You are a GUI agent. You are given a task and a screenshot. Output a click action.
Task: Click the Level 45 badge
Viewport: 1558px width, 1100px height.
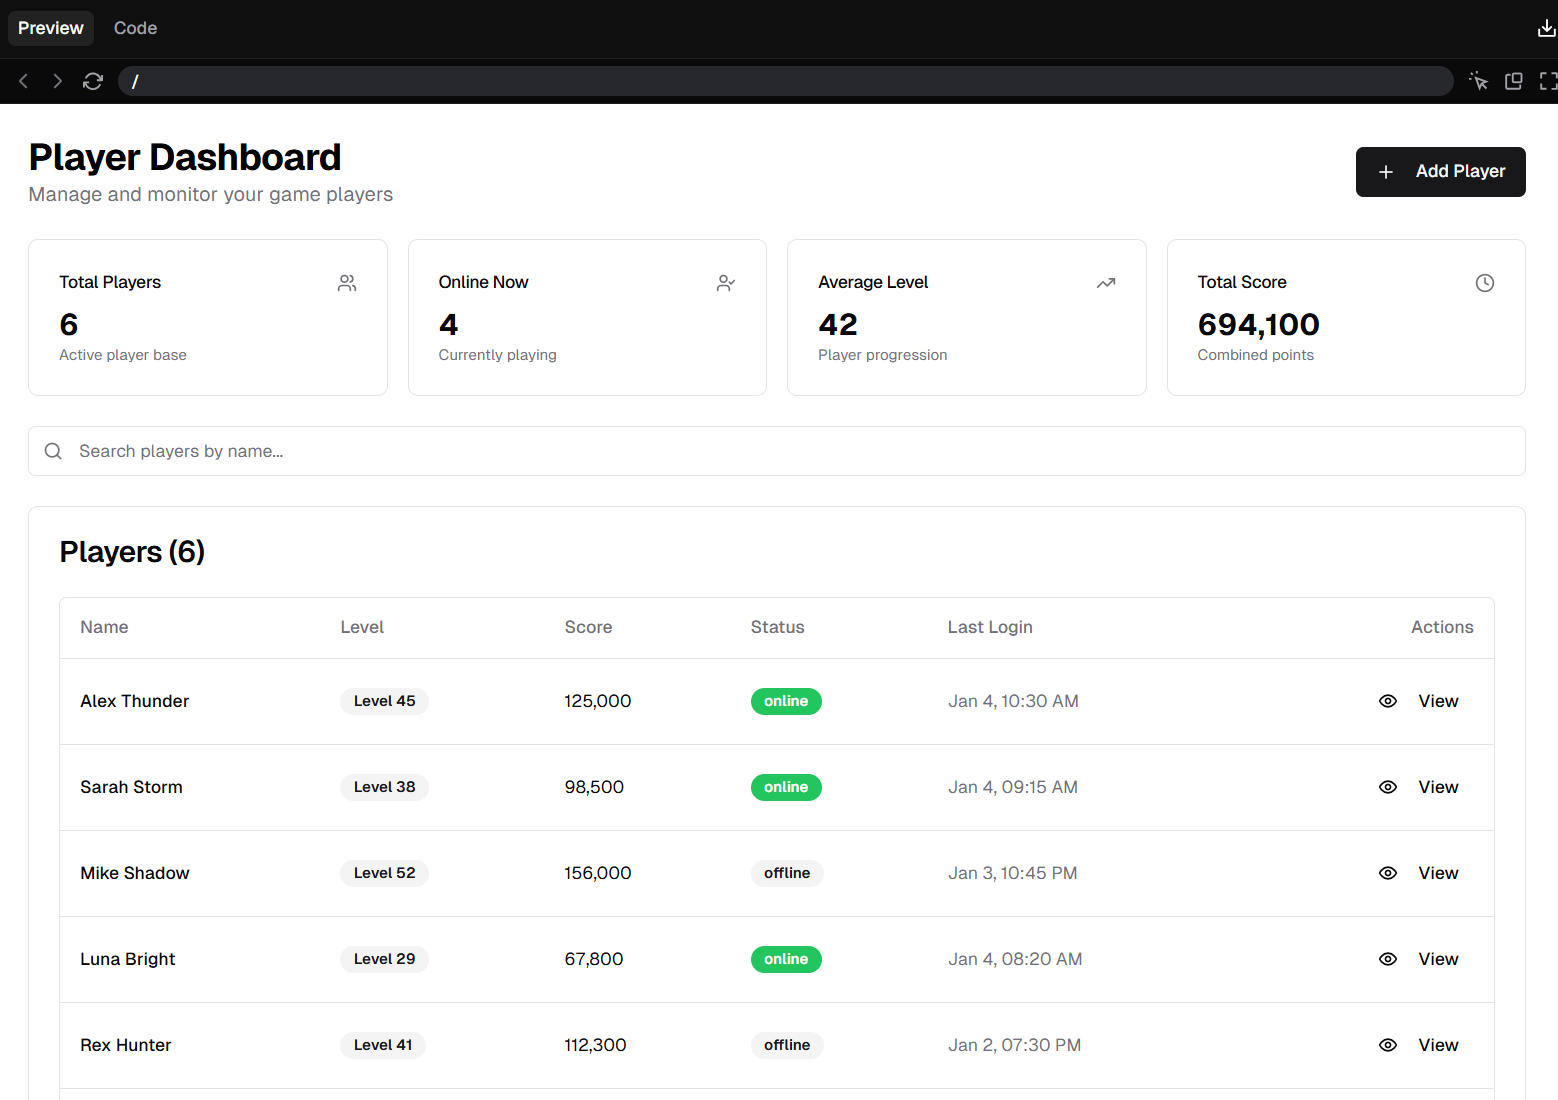click(x=384, y=701)
